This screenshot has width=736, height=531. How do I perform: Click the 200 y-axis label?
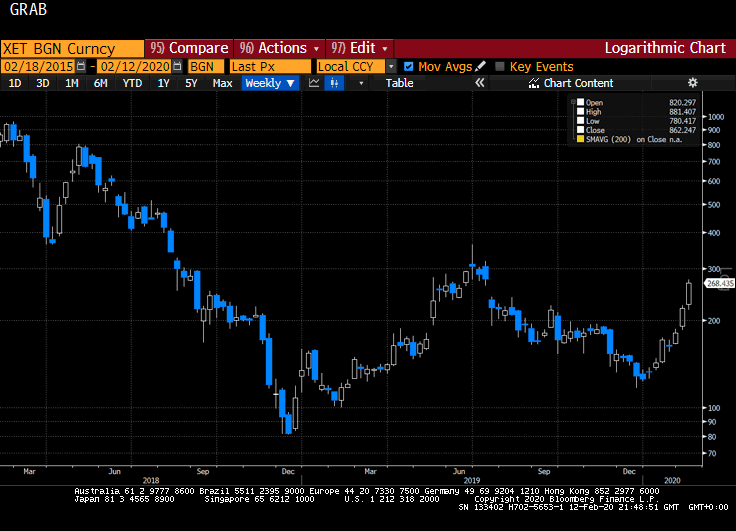[713, 321]
